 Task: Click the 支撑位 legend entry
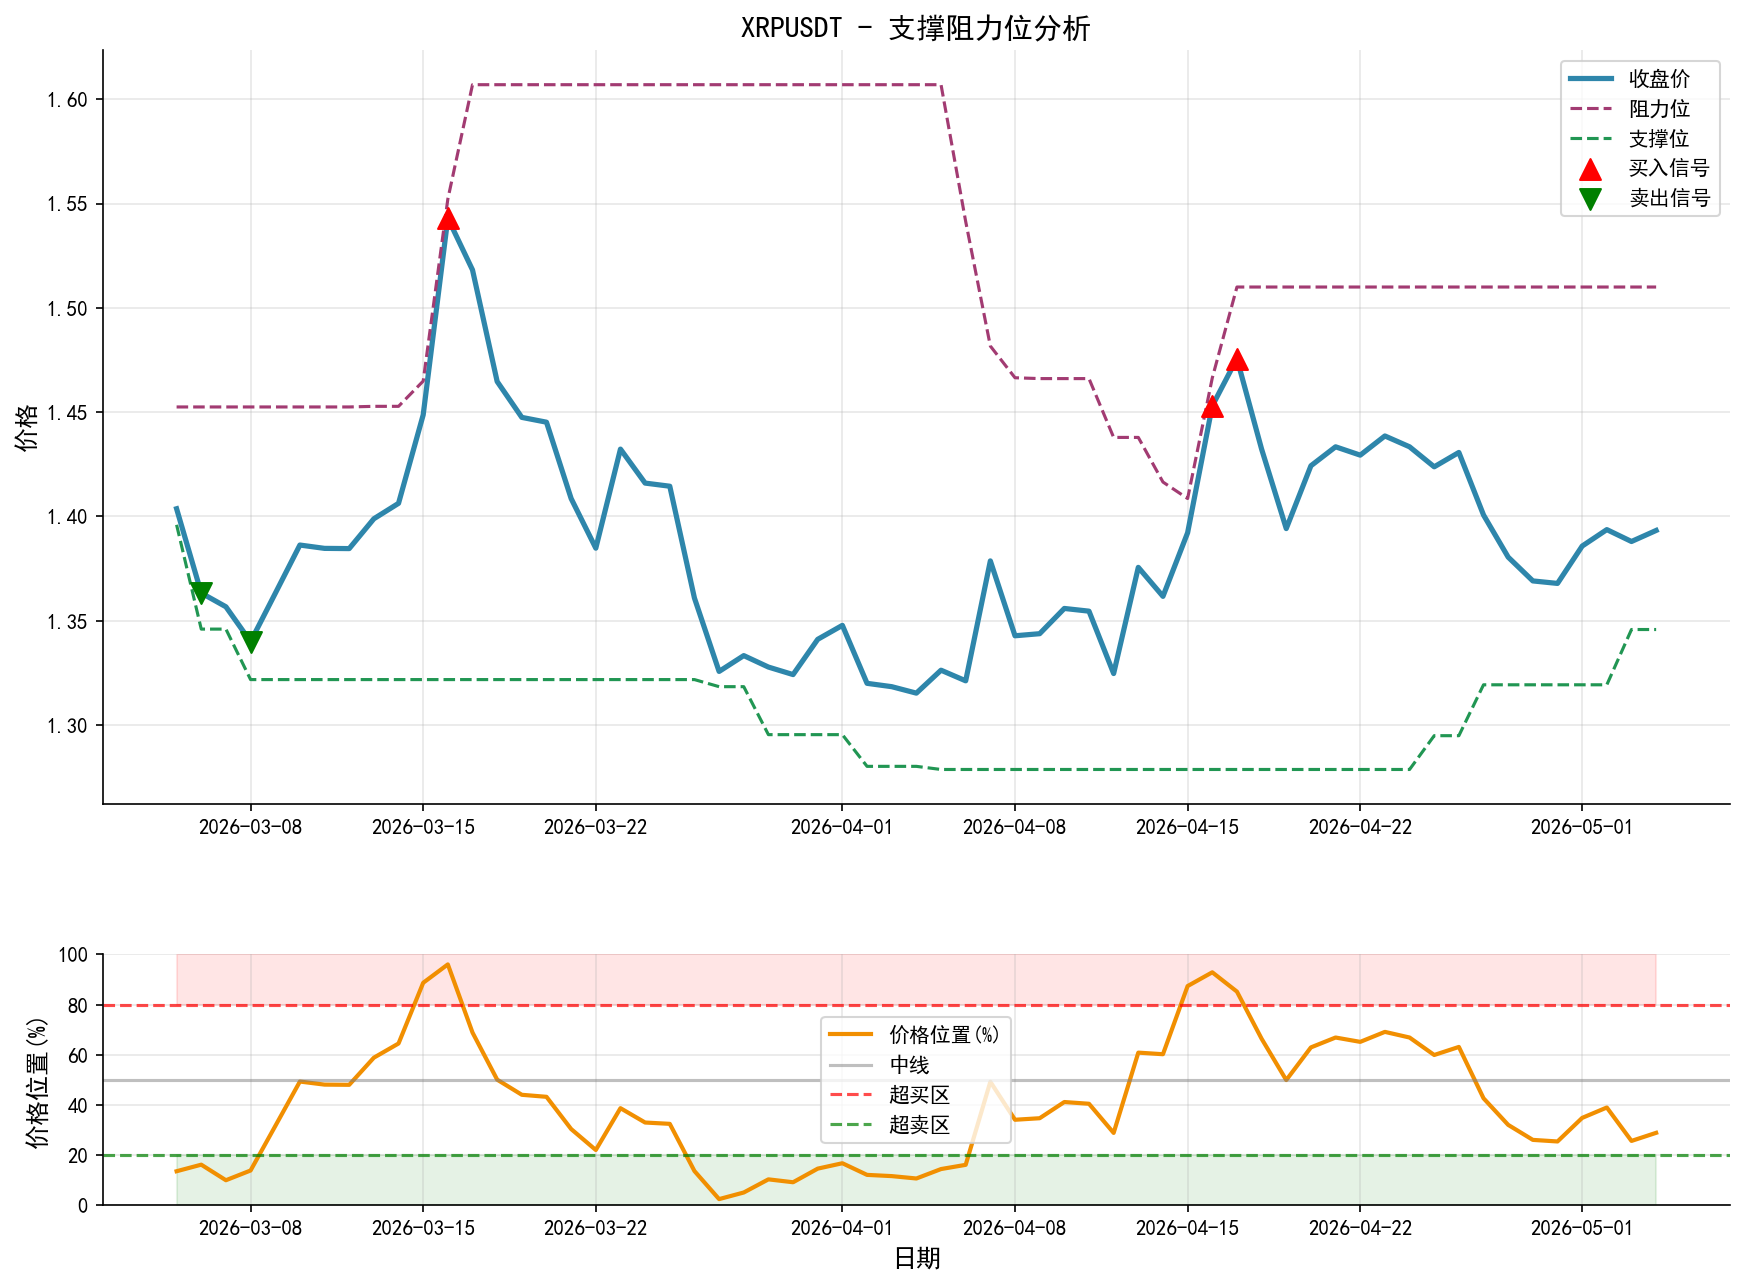(x=1640, y=138)
